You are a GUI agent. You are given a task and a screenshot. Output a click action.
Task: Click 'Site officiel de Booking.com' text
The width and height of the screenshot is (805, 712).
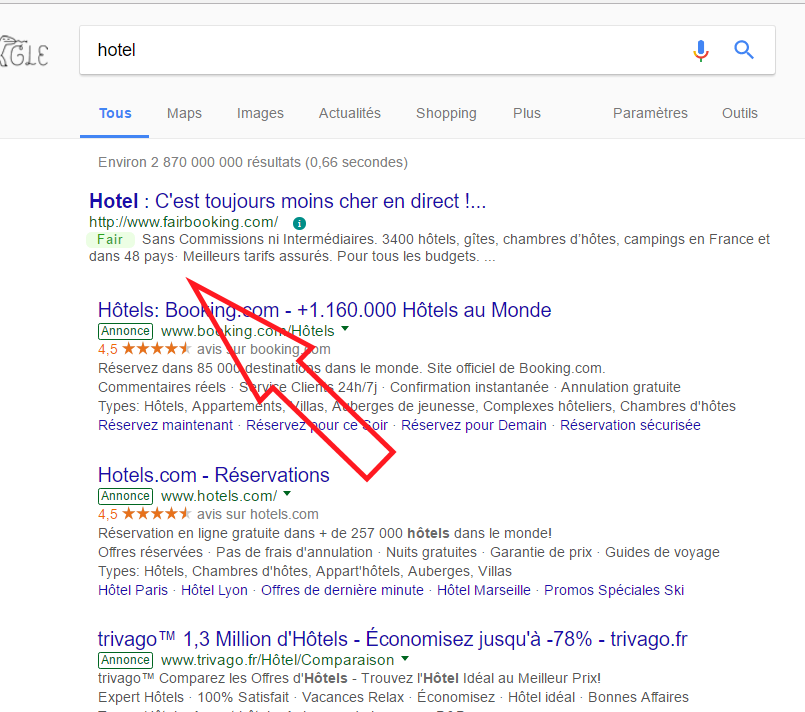click(516, 368)
